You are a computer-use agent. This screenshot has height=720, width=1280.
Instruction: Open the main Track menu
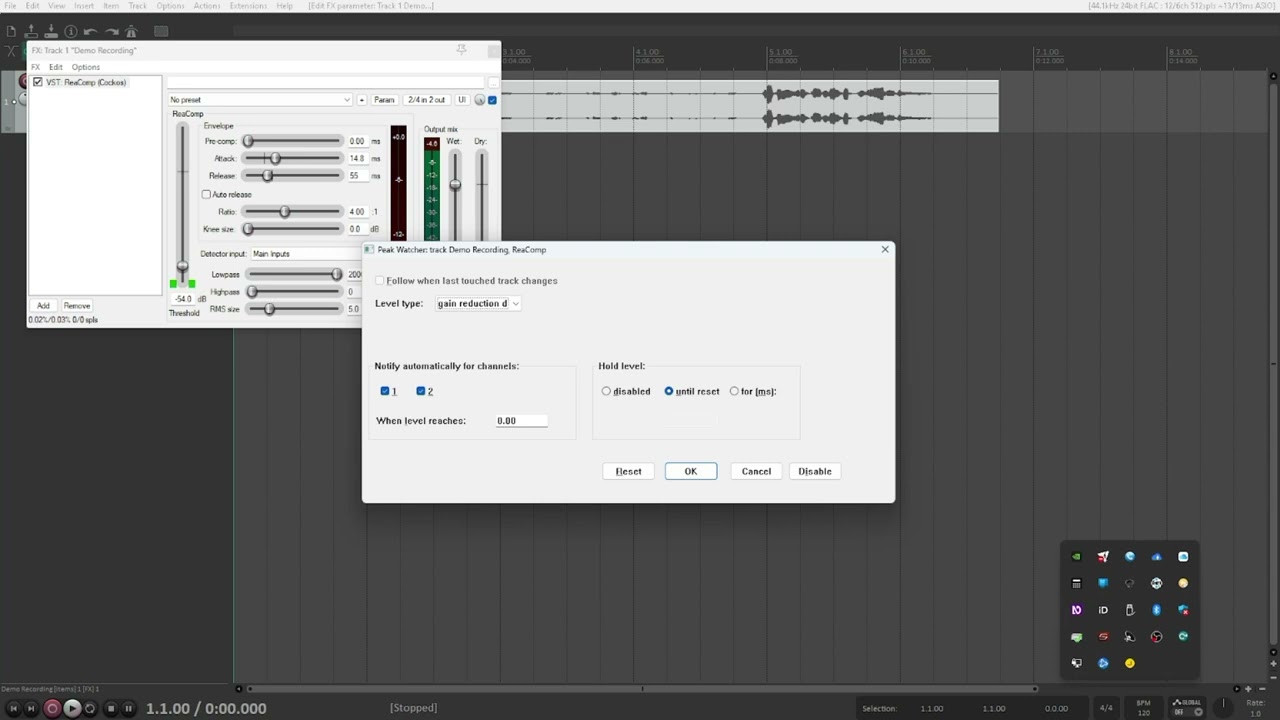(137, 6)
